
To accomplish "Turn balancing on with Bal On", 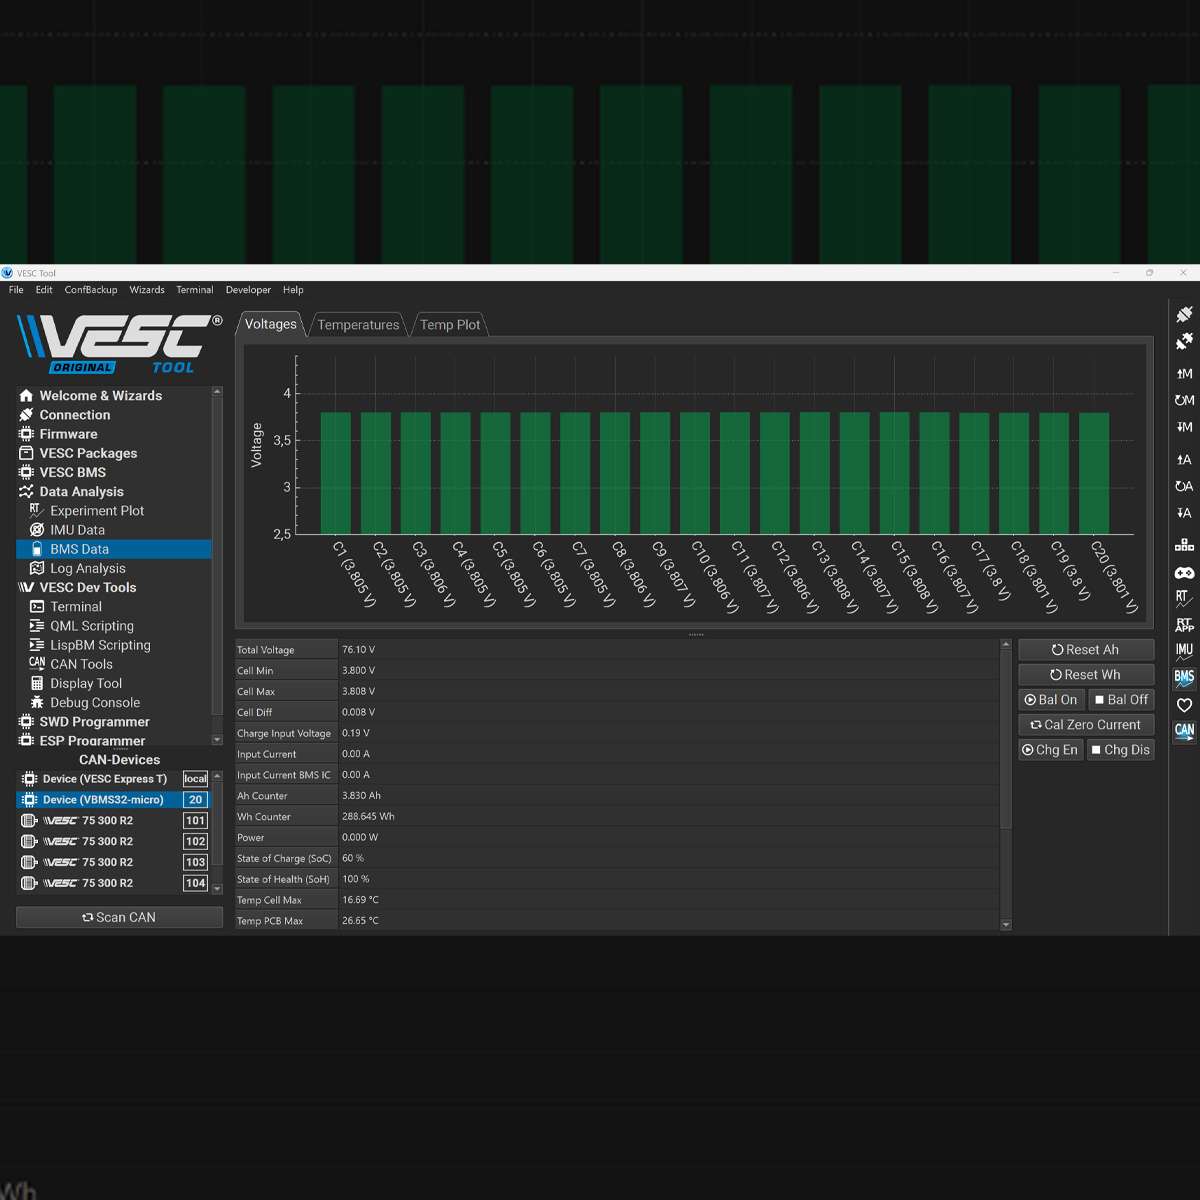I will click(x=1051, y=700).
